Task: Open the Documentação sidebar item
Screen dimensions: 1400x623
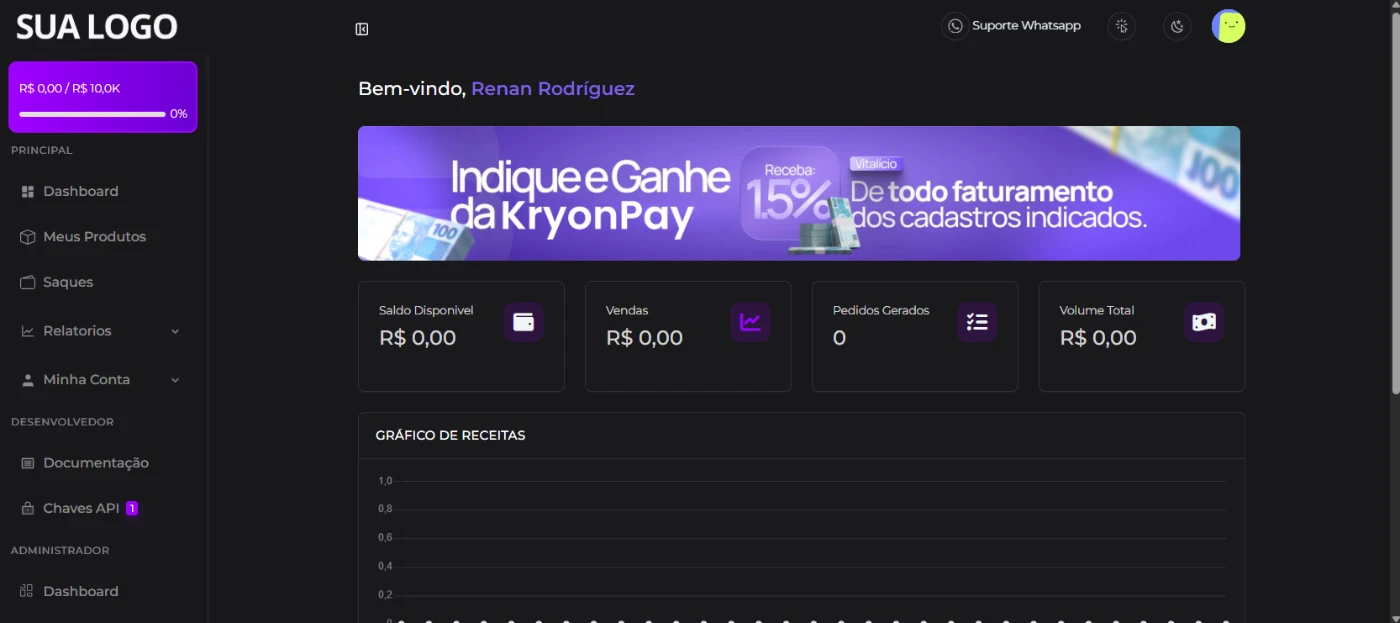Action: click(x=95, y=463)
